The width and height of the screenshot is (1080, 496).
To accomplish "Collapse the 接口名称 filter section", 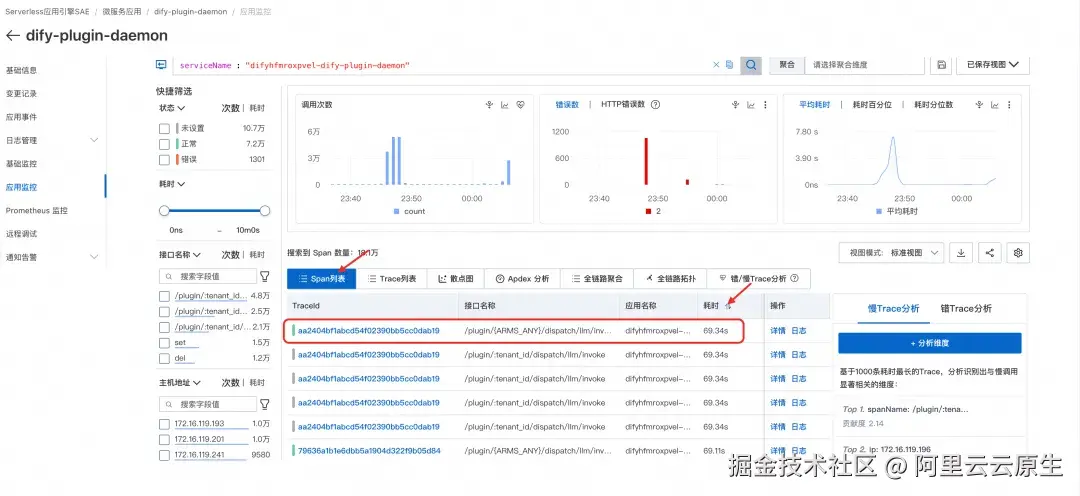I will [x=180, y=255].
